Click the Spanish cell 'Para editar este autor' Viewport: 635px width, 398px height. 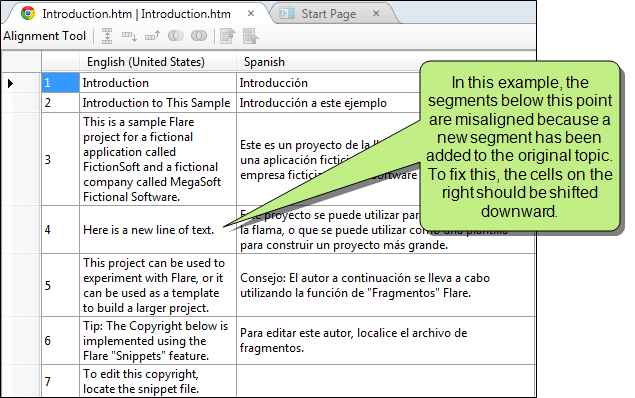(386, 341)
